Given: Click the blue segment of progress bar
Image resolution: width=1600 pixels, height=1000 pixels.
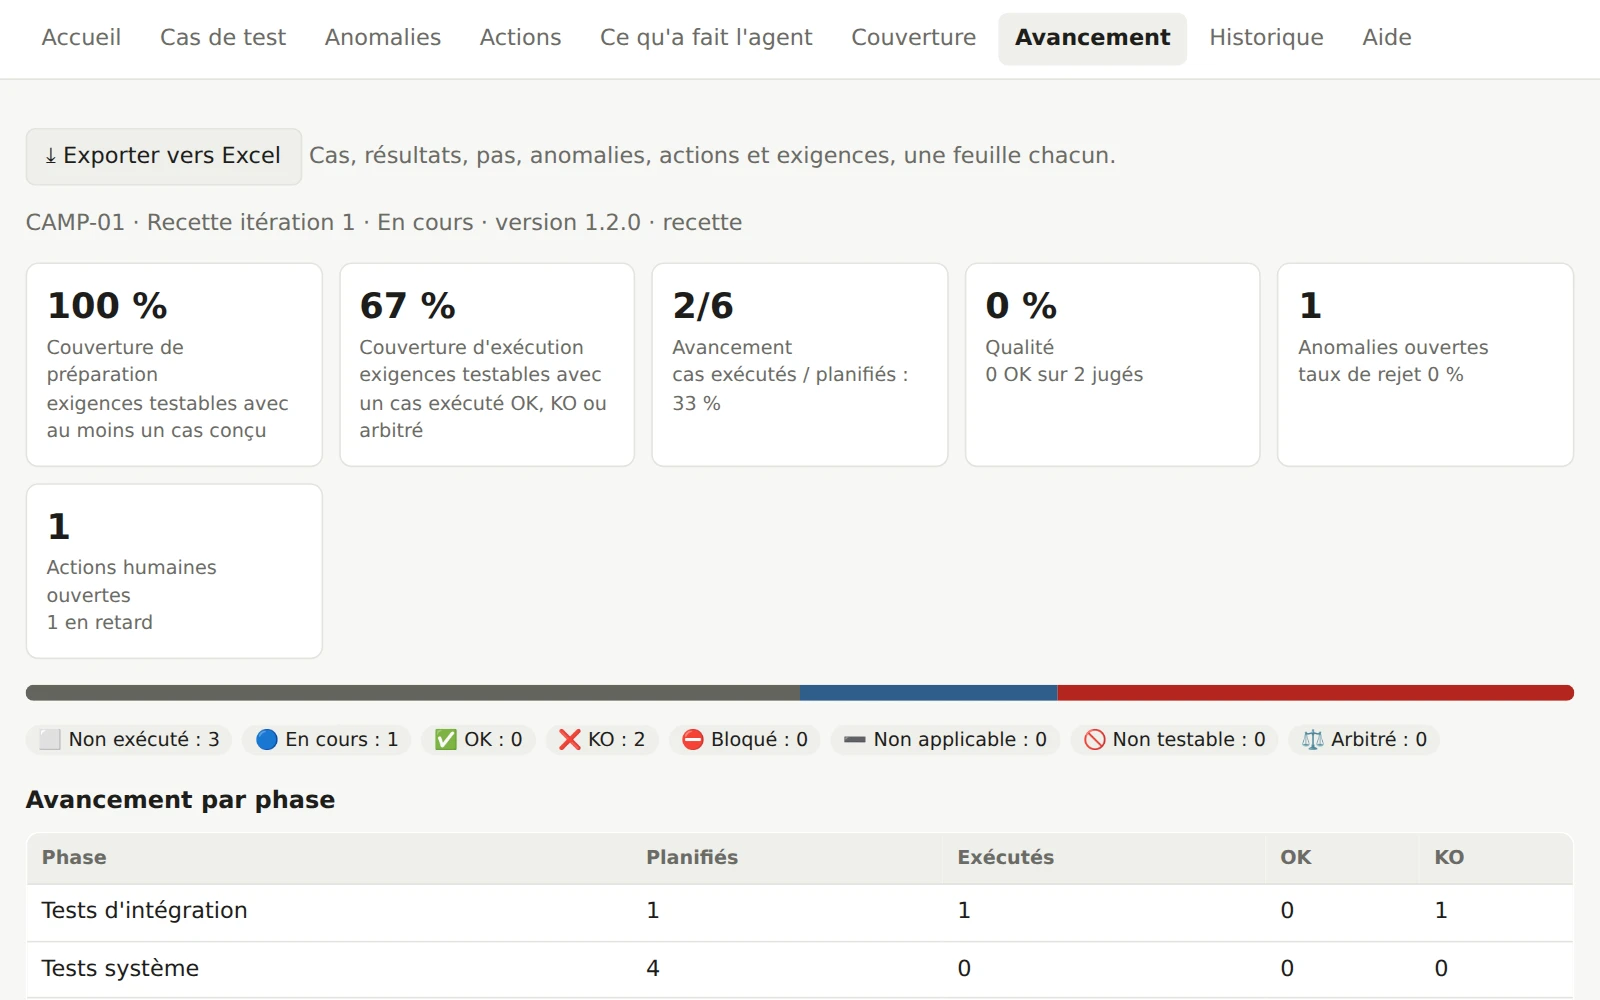Looking at the screenshot, I should (x=929, y=693).
